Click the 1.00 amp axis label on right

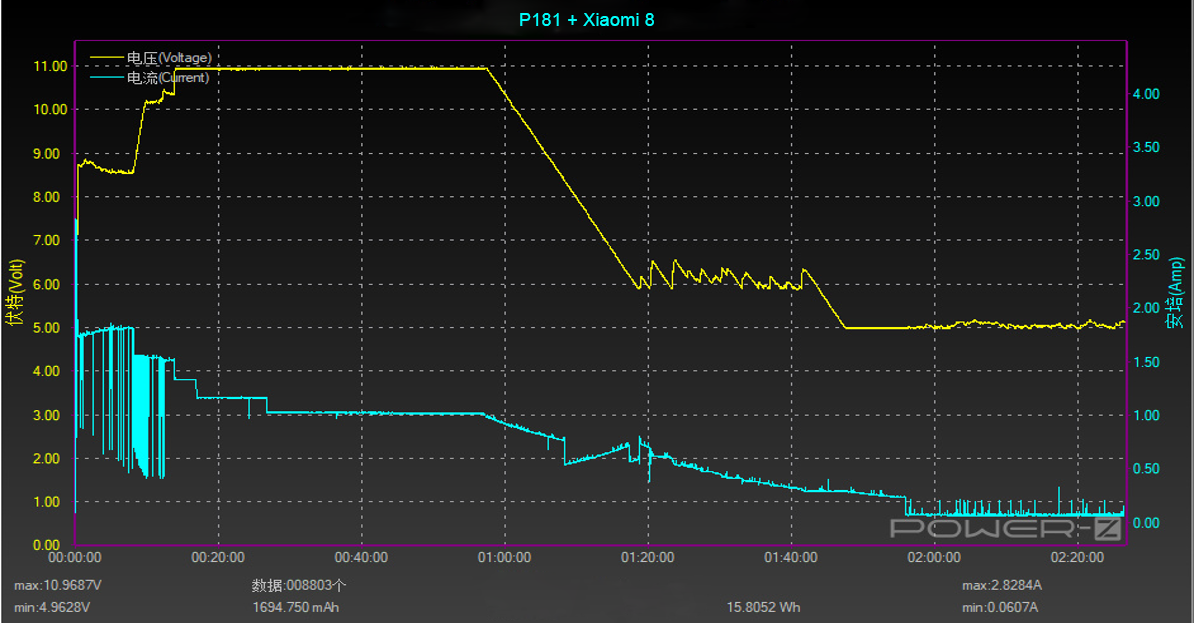(x=1146, y=416)
